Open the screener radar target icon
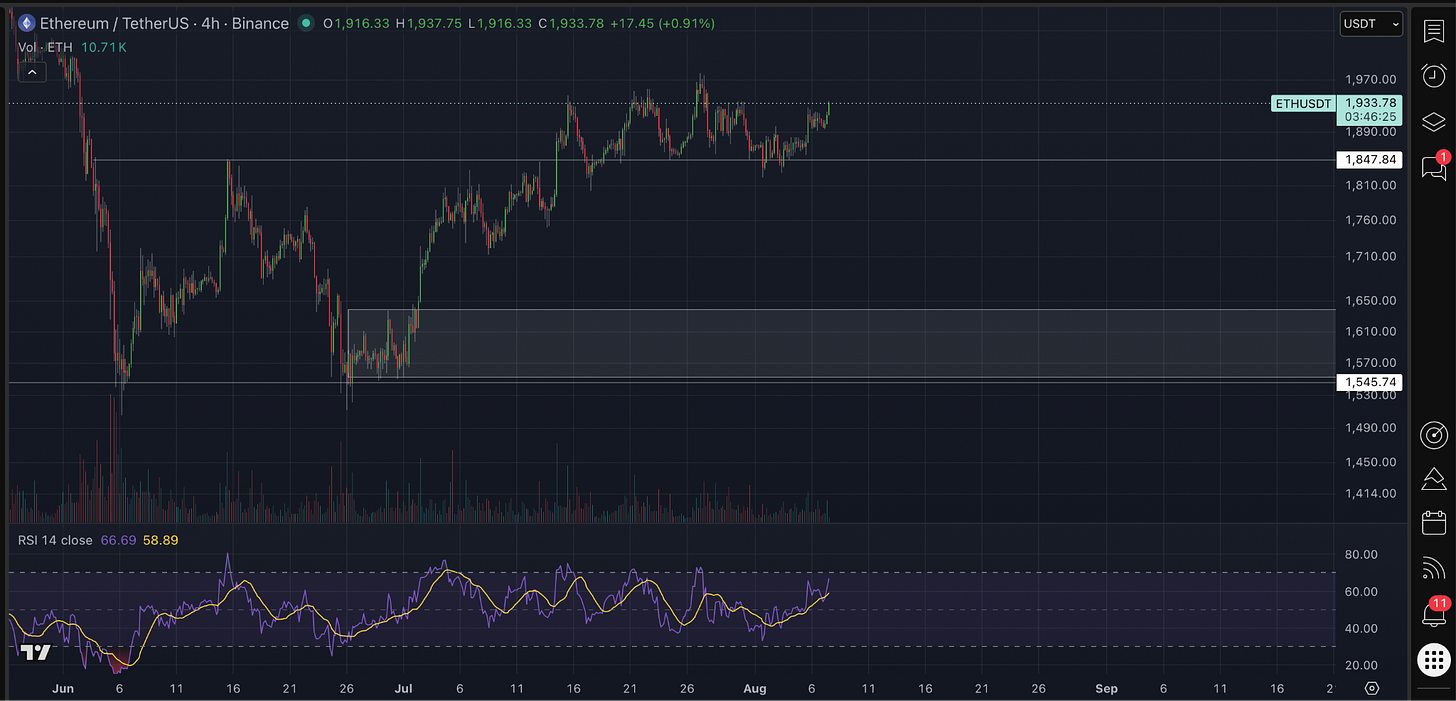 pos(1433,435)
